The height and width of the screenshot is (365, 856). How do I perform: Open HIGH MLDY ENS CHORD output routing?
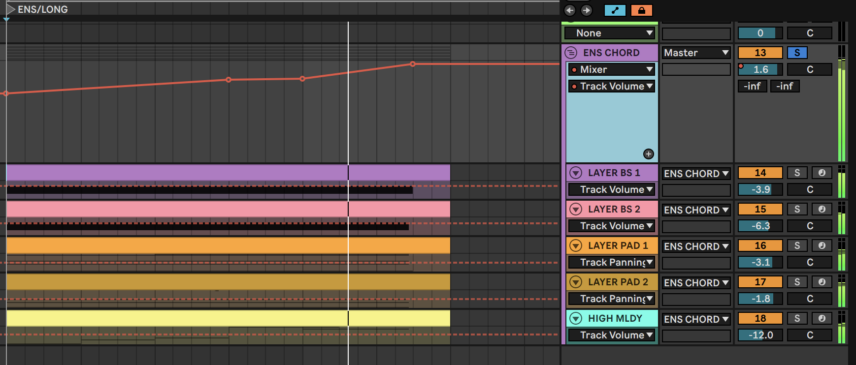[x=696, y=319]
